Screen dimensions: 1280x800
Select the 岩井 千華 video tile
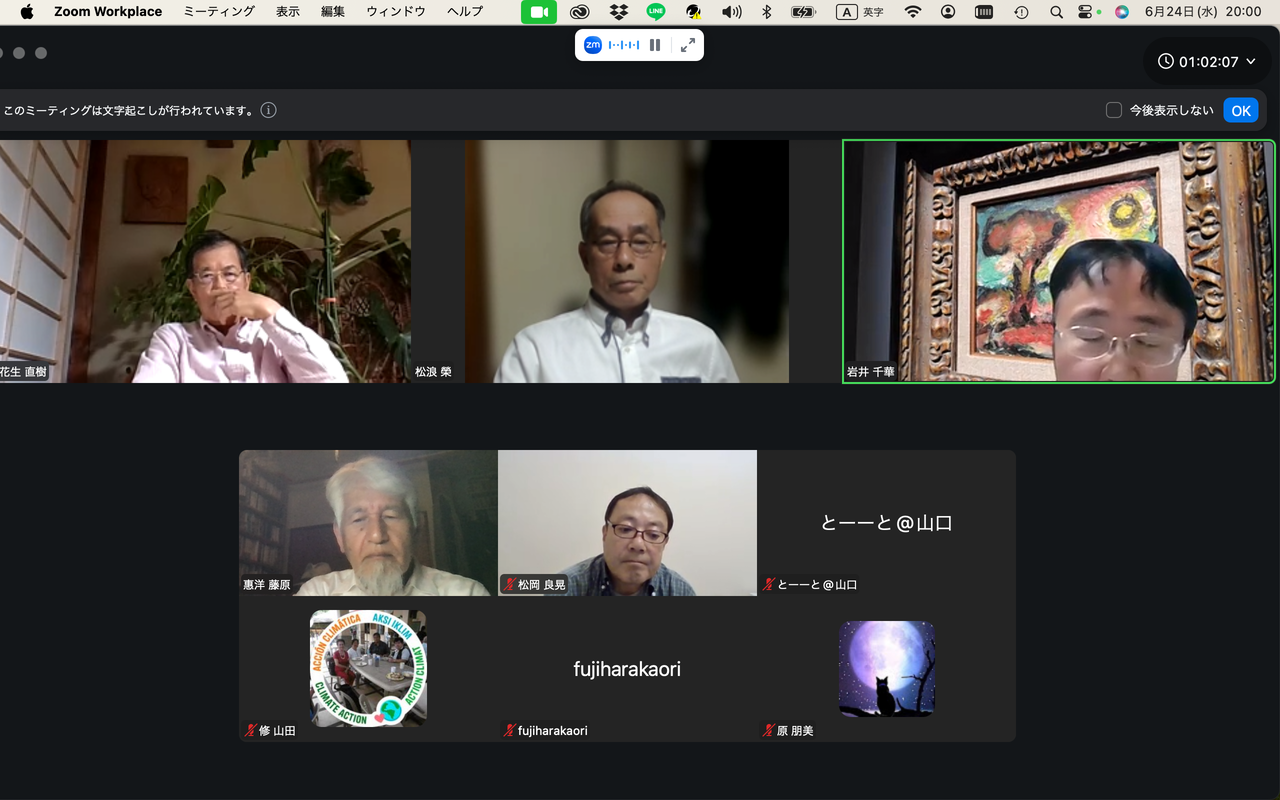[1059, 261]
